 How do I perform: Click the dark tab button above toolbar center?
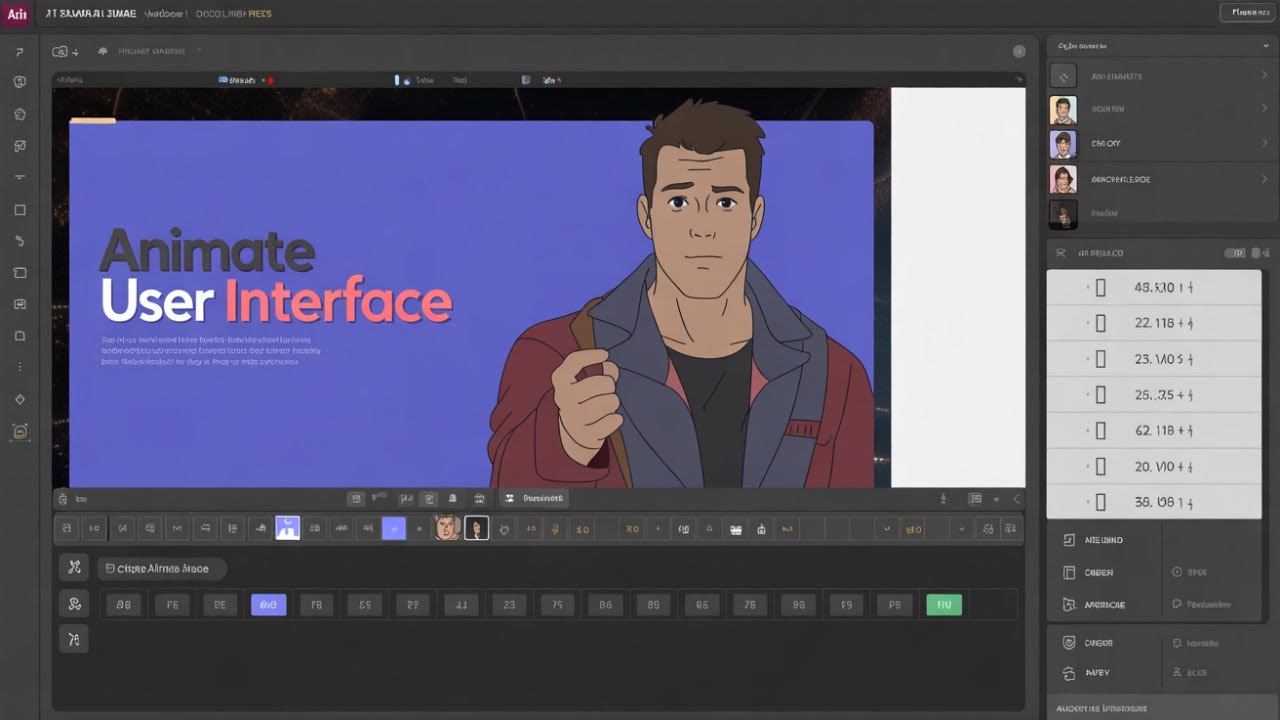coord(534,497)
